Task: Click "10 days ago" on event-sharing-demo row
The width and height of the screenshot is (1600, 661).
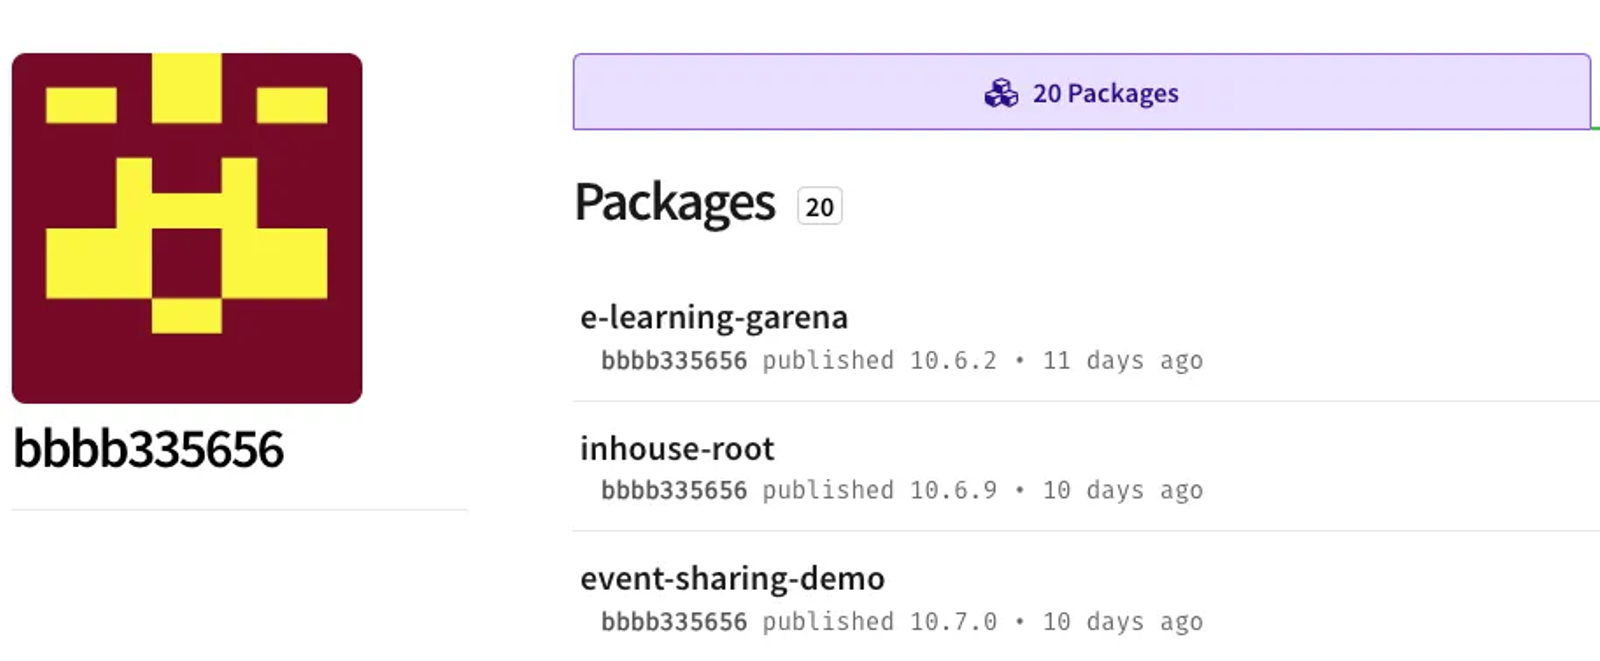Action: [1122, 622]
